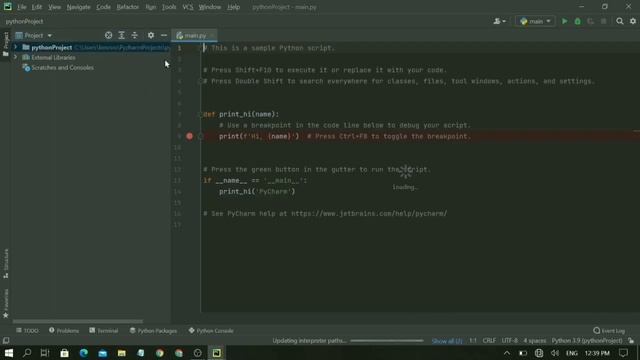
Task: Open the Help menu
Action: tap(233, 7)
